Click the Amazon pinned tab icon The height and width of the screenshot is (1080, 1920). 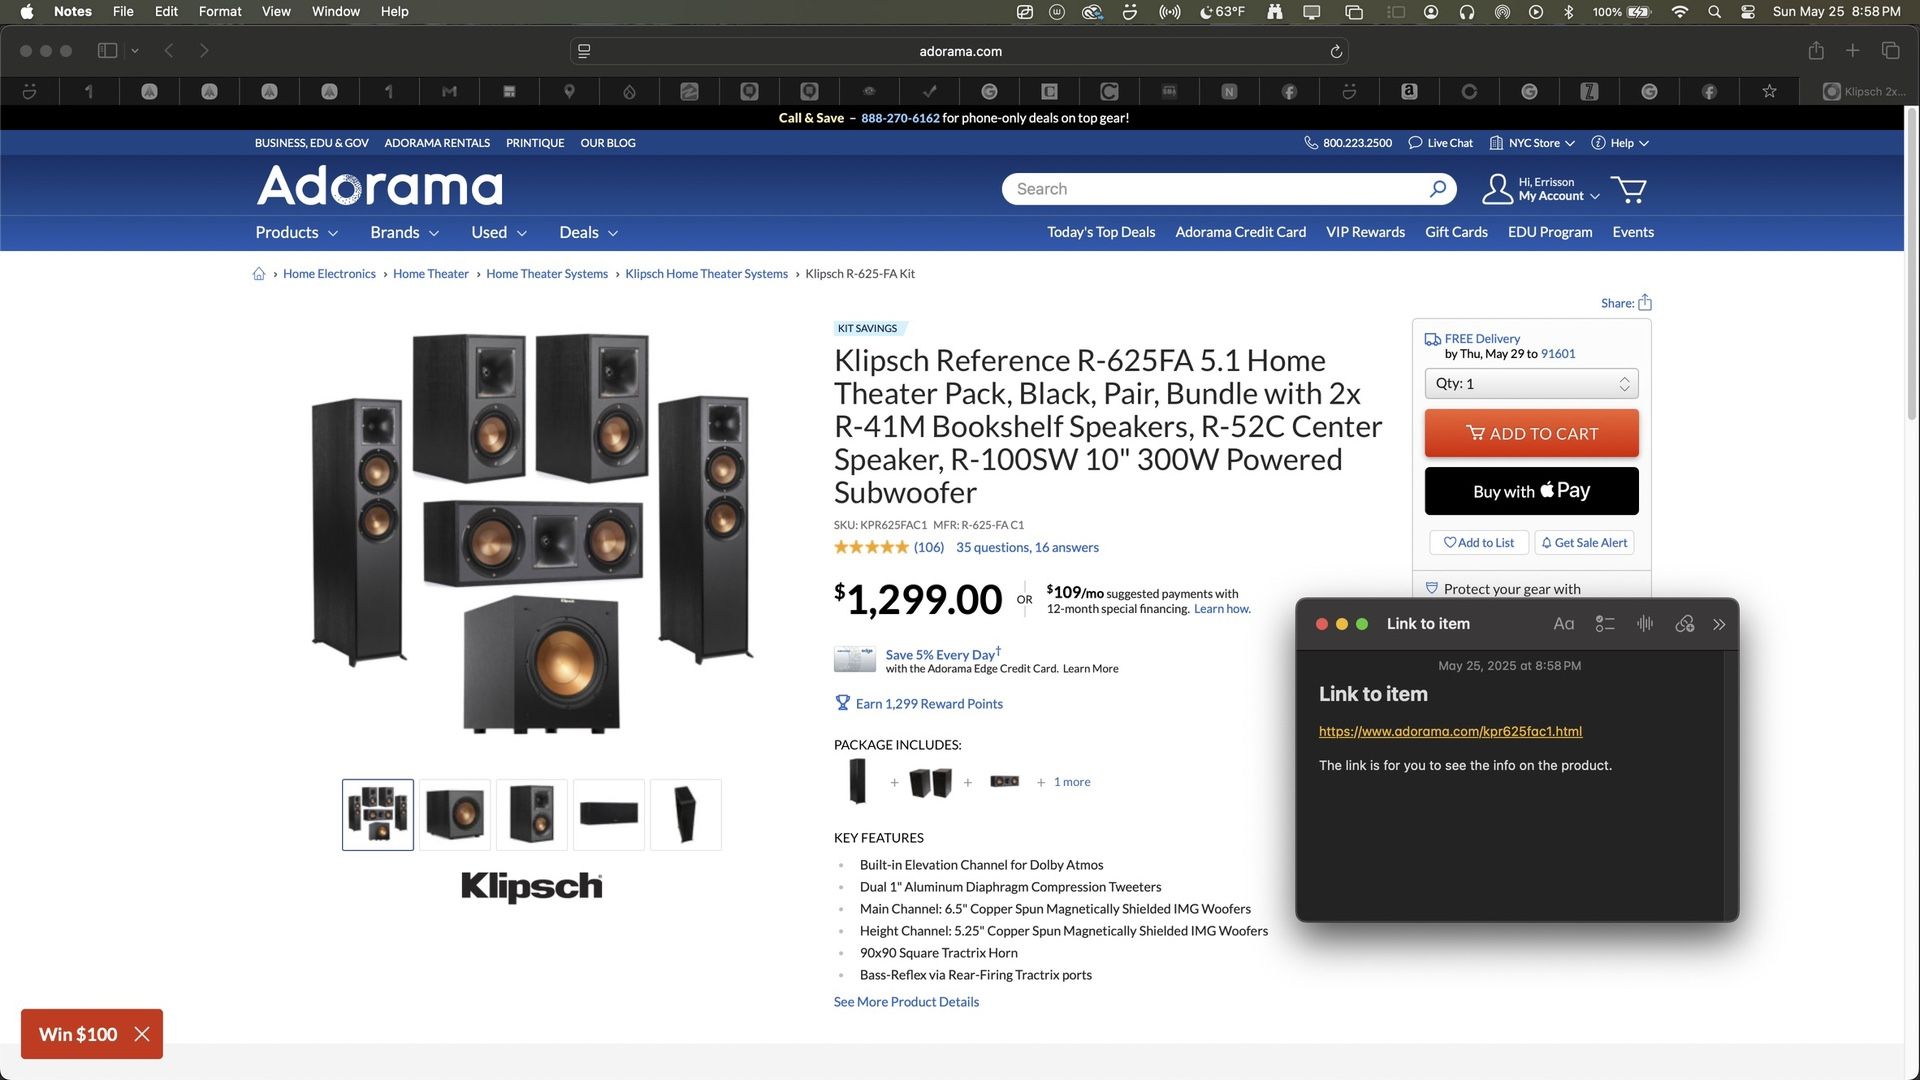pos(1409,91)
